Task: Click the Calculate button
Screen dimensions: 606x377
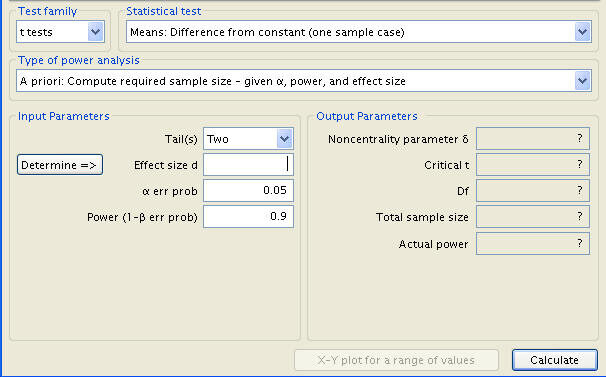Action: tap(555, 360)
